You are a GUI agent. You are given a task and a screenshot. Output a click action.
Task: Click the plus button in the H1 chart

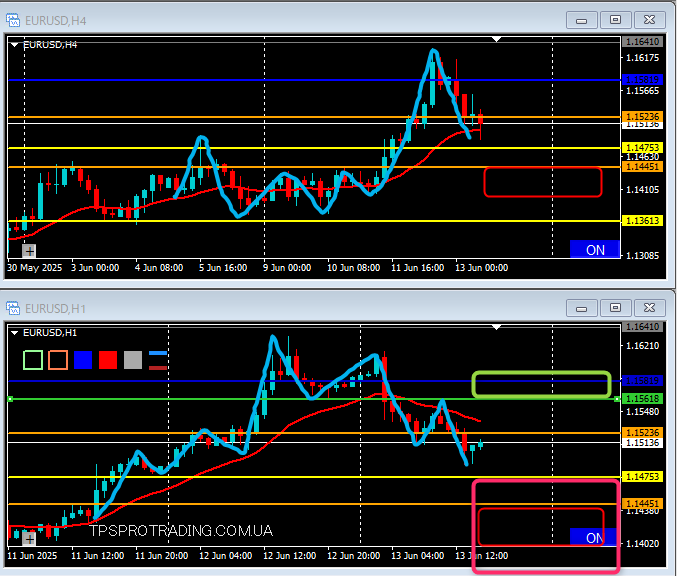coord(29,538)
